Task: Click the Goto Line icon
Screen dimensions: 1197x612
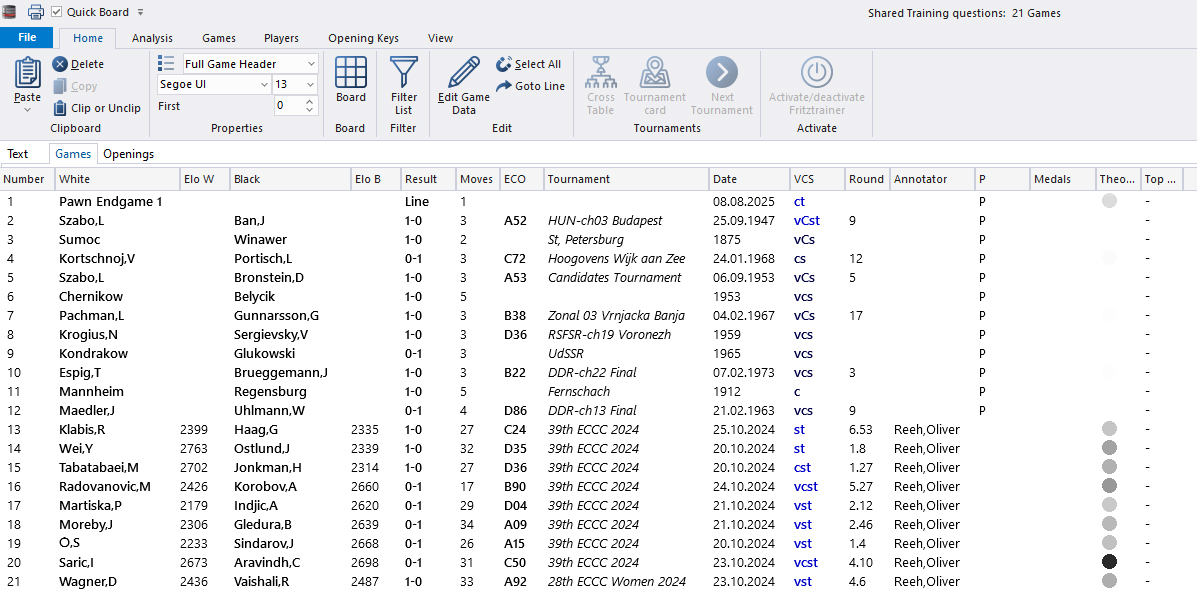Action: [x=504, y=86]
